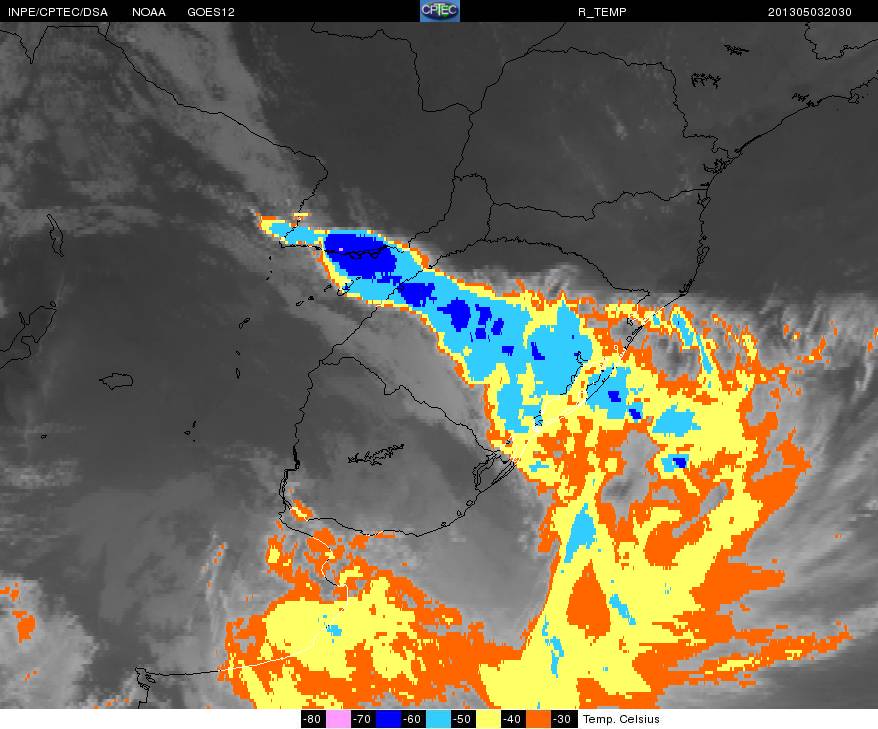The height and width of the screenshot is (729, 878).
Task: Click the -70 legend value
Action: click(x=363, y=719)
